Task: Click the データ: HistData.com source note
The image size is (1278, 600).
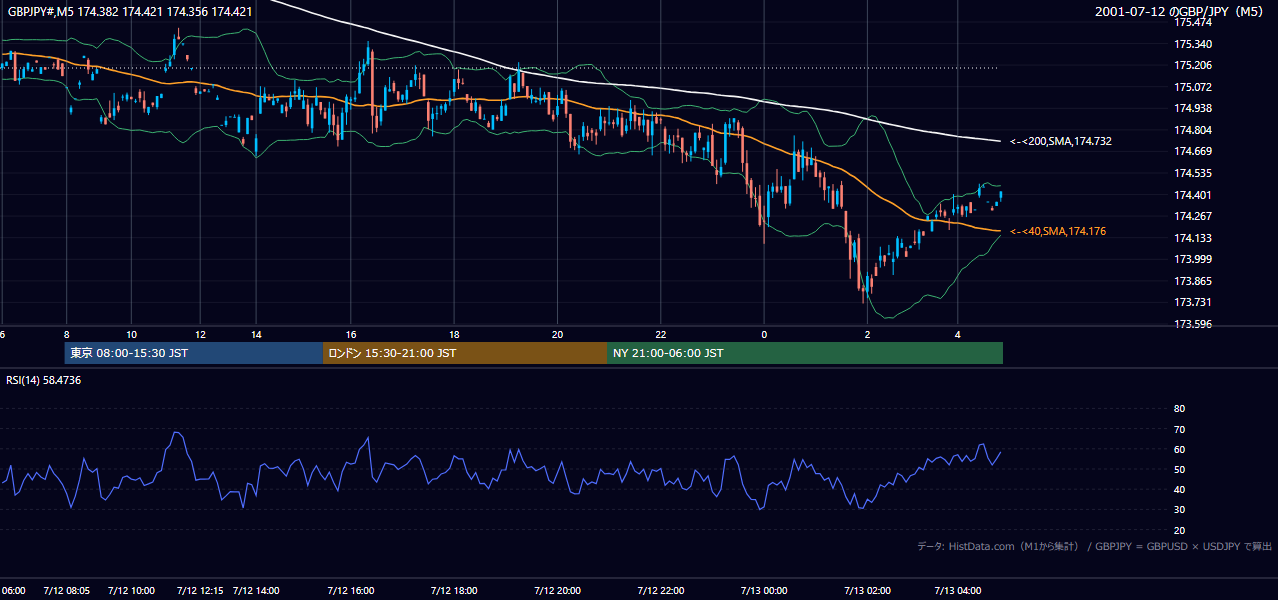Action: click(x=1095, y=546)
